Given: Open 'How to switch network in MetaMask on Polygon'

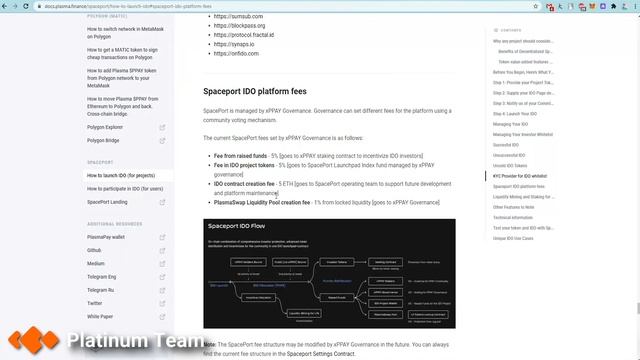Looking at the screenshot, I should [125, 33].
